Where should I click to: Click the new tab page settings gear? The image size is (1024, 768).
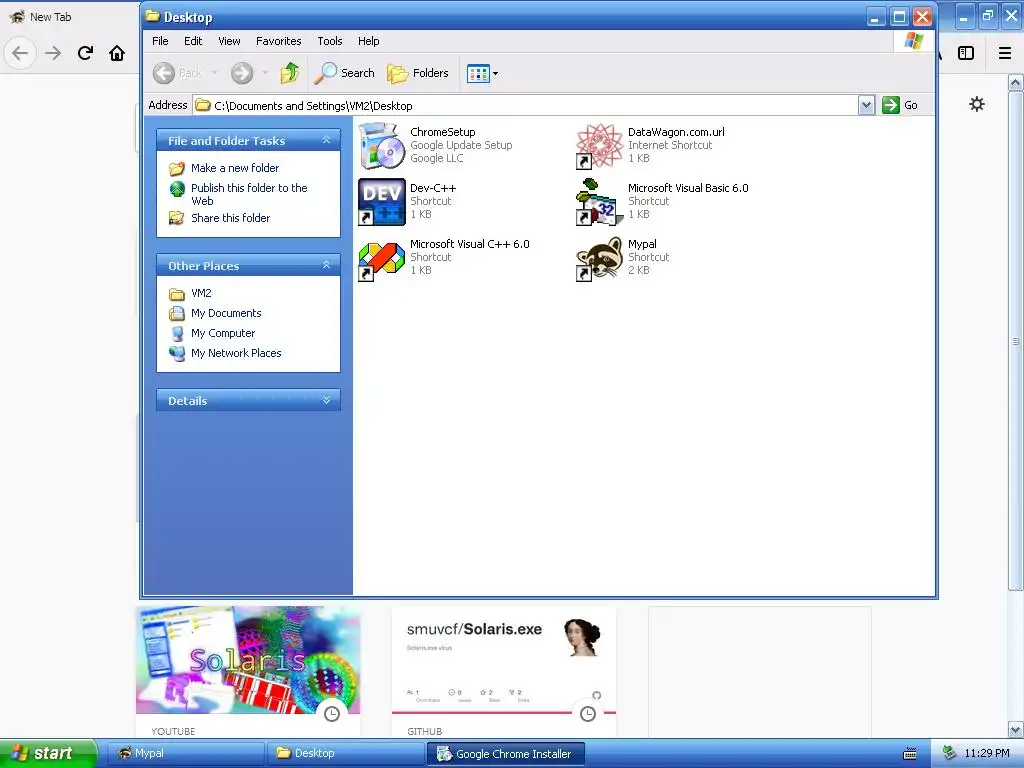point(976,104)
